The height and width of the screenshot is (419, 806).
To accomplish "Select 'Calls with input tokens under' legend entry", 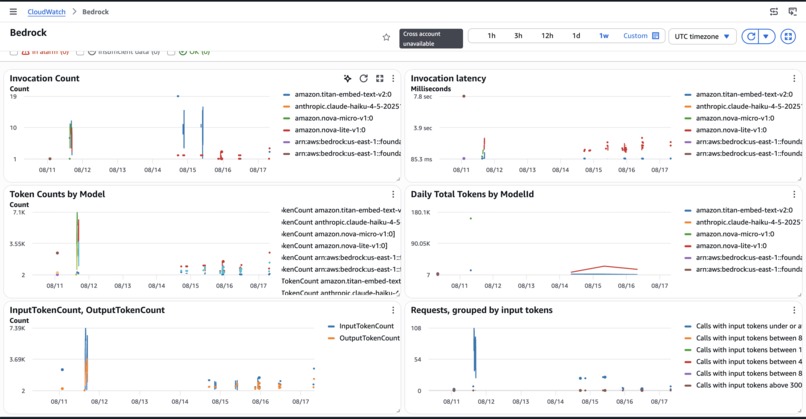I will point(748,326).
